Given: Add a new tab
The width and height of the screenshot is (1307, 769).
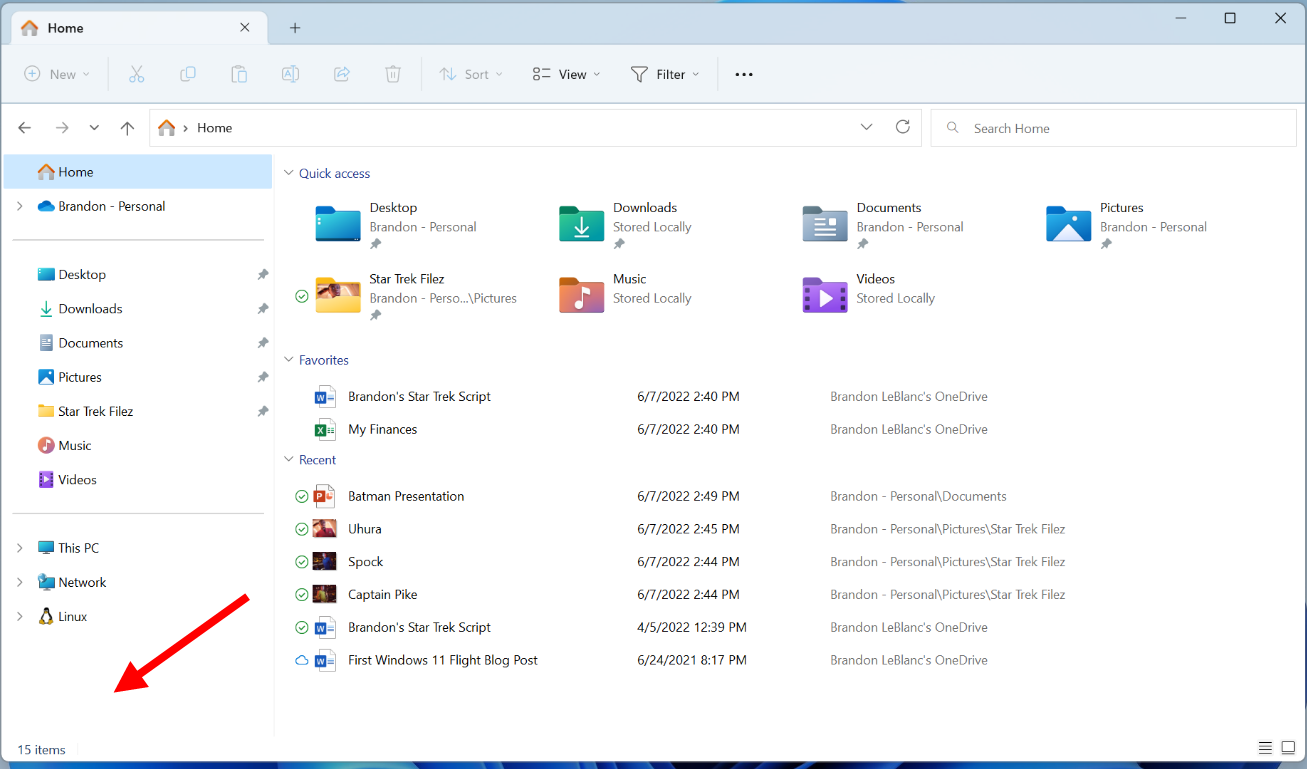Looking at the screenshot, I should (295, 28).
